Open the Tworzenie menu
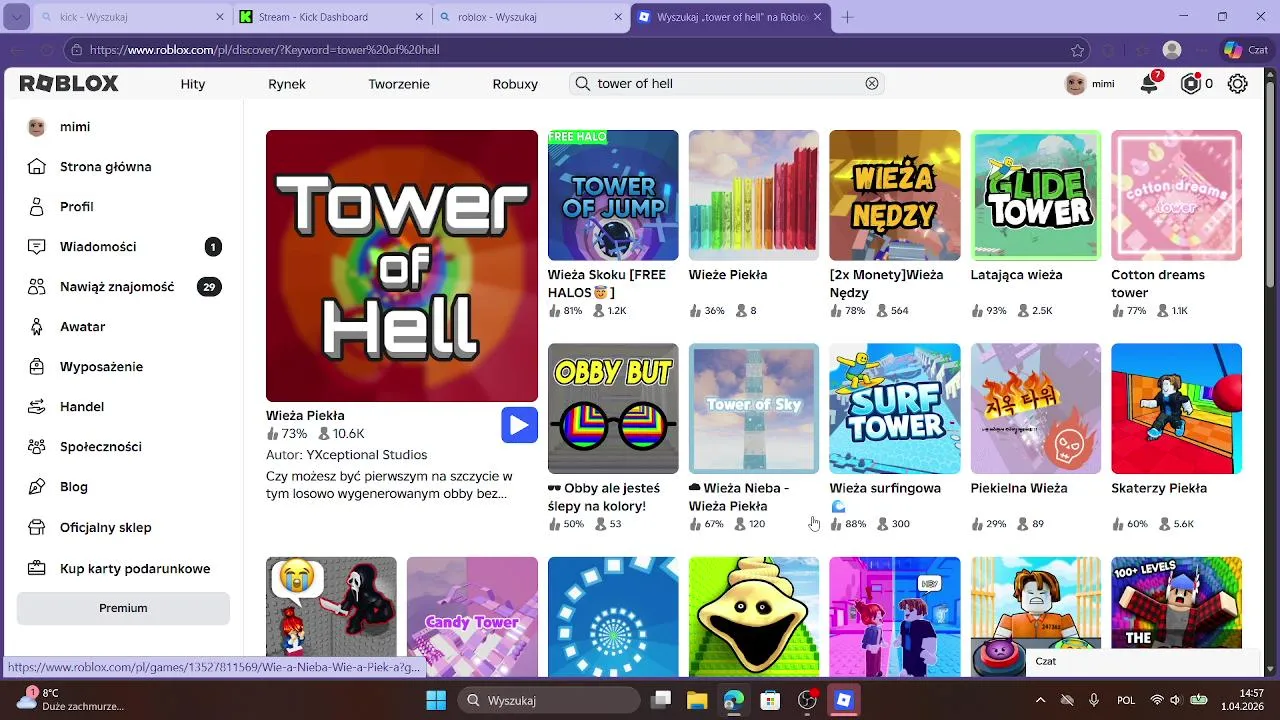Image resolution: width=1280 pixels, height=720 pixels. (x=399, y=84)
